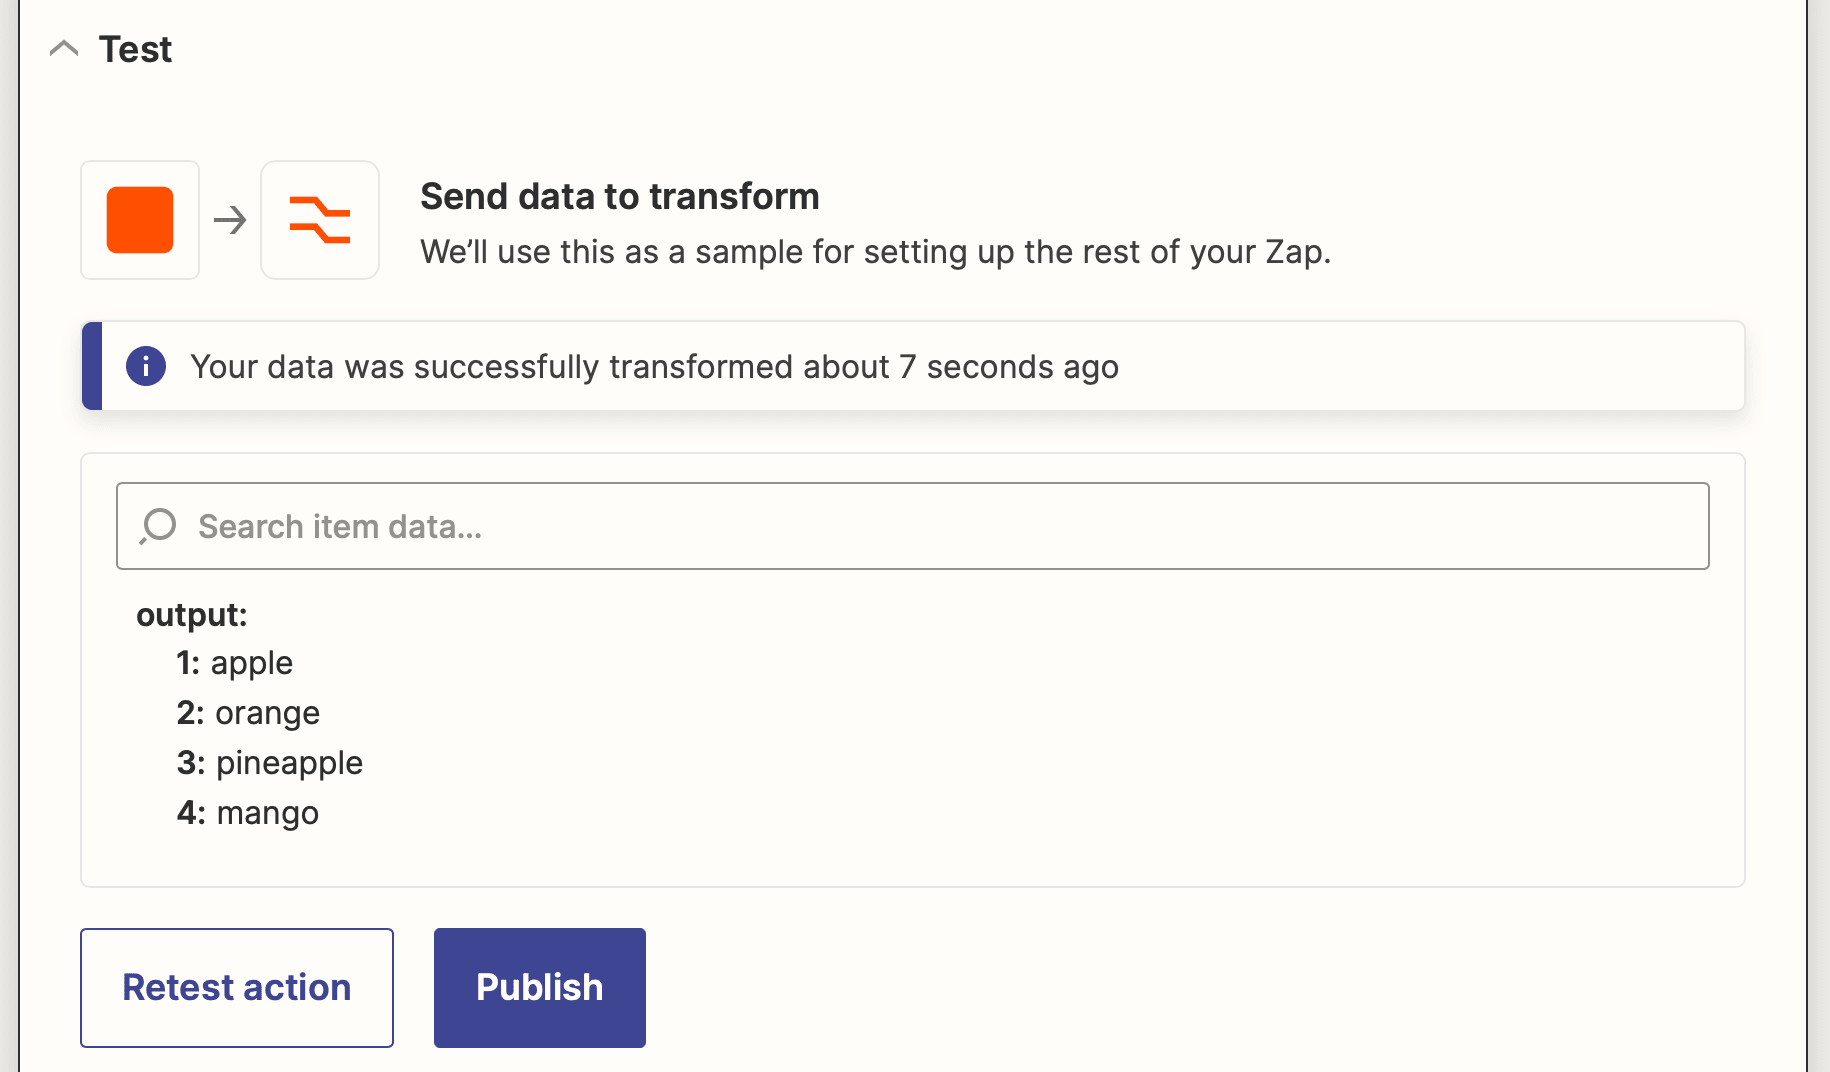This screenshot has height=1072, width=1830.
Task: Click the purple accent bar on the notification
Action: click(90, 366)
